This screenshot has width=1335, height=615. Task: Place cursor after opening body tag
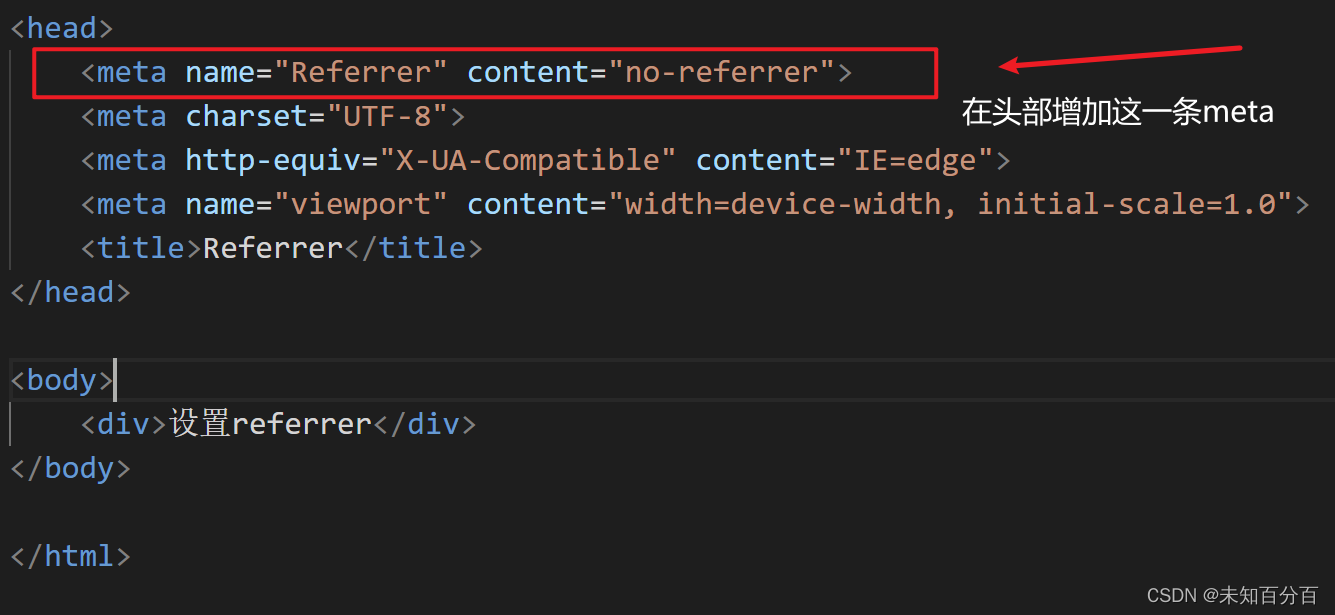pyautogui.click(x=115, y=380)
